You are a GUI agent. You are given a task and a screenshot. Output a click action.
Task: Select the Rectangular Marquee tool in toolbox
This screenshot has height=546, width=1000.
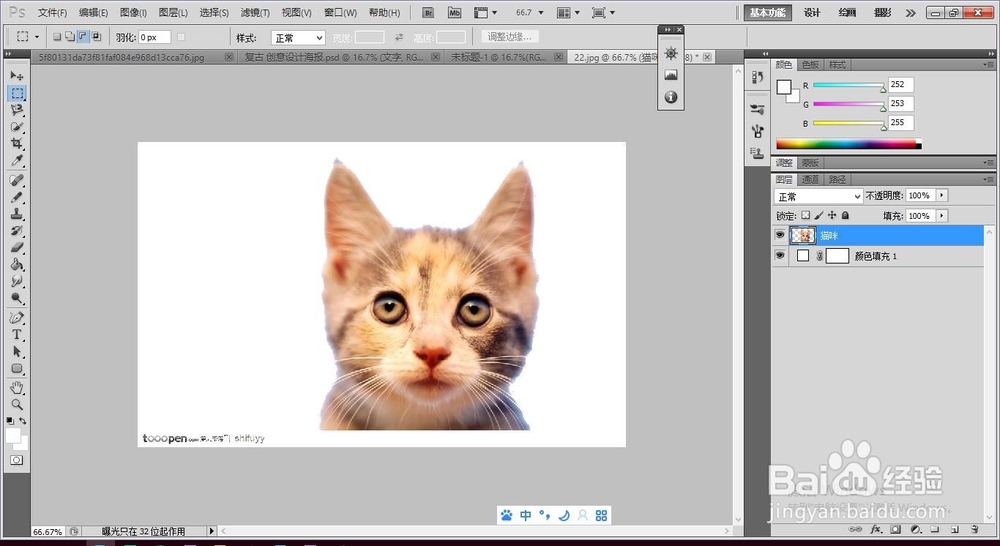[x=17, y=93]
